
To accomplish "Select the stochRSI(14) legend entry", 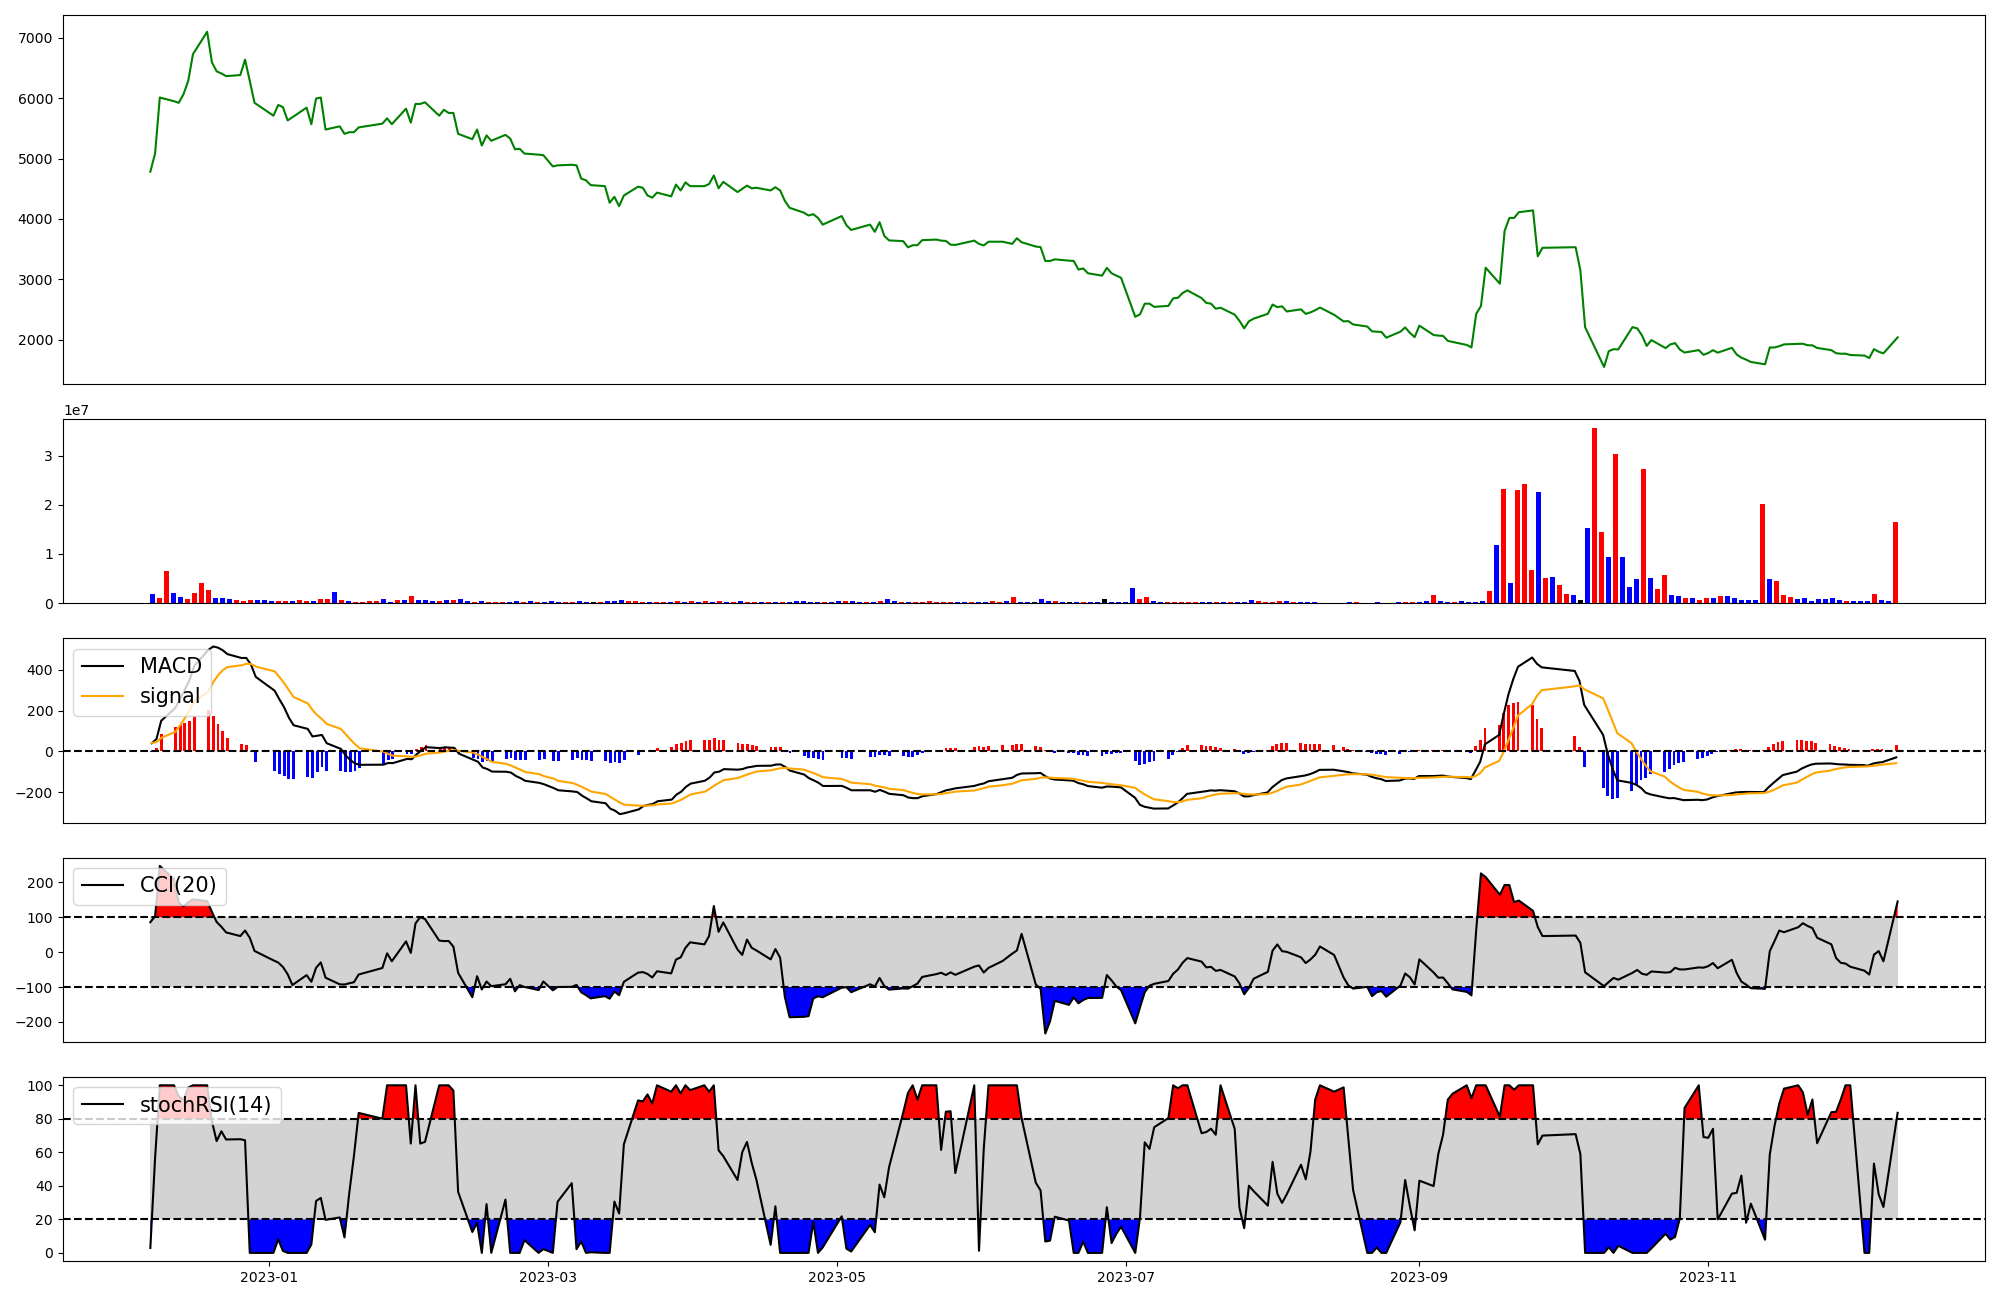I will coord(204,1104).
